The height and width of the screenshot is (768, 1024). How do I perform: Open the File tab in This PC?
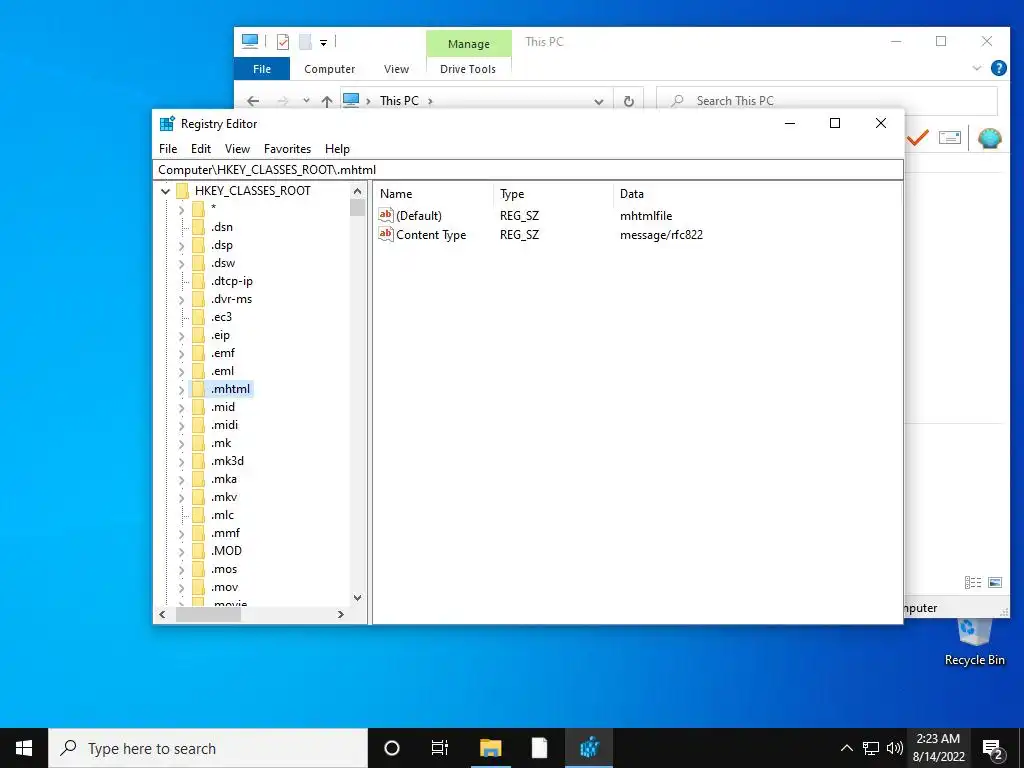[x=262, y=69]
